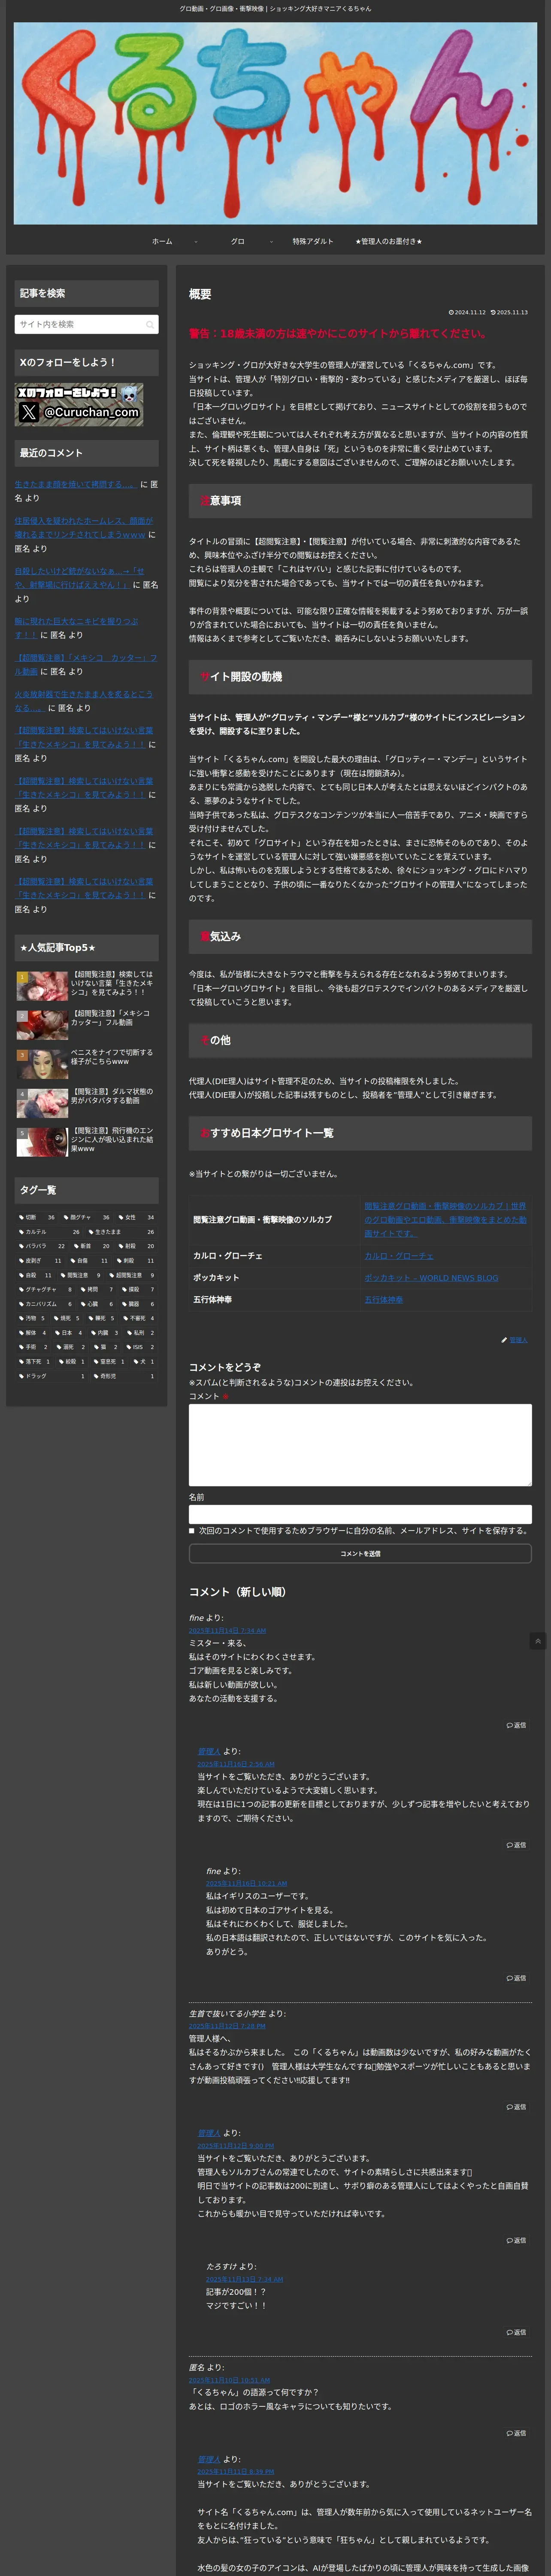Open popular post 4 ダルマ状態 thumbnail
This screenshot has width=551, height=2576.
(42, 1103)
